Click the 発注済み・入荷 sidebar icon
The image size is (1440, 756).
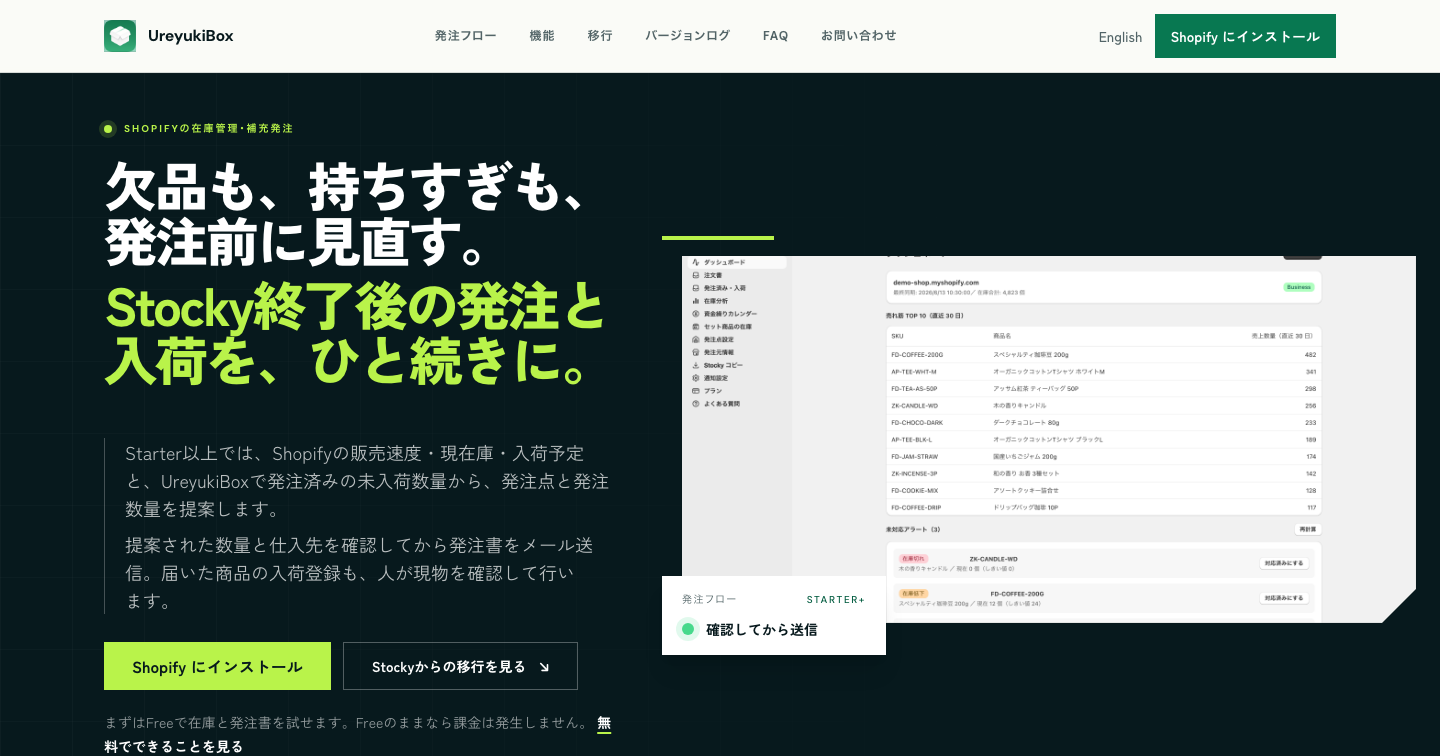pyautogui.click(x=695, y=288)
